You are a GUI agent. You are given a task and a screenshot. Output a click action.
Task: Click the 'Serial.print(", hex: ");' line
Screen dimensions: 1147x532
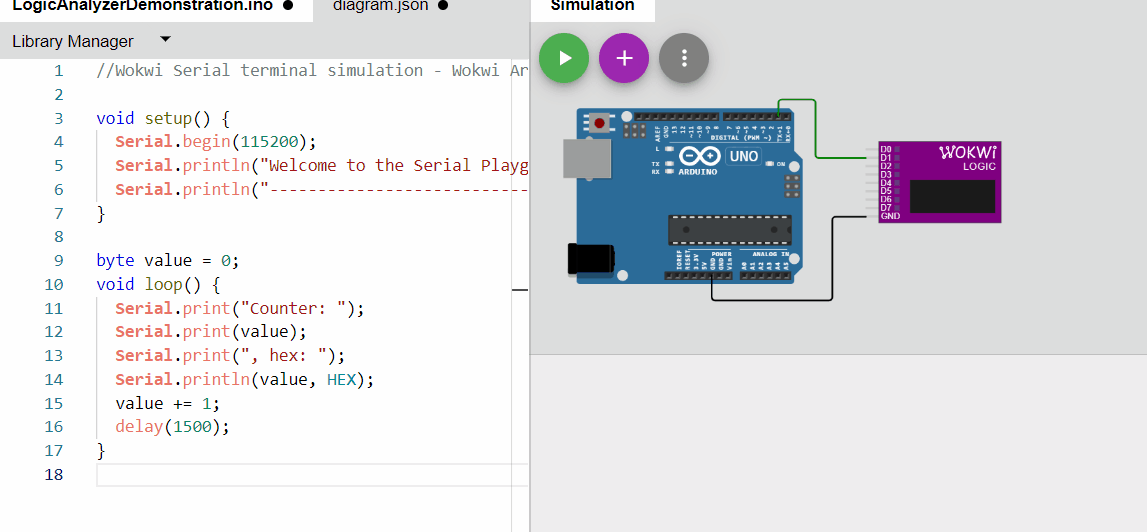(230, 356)
